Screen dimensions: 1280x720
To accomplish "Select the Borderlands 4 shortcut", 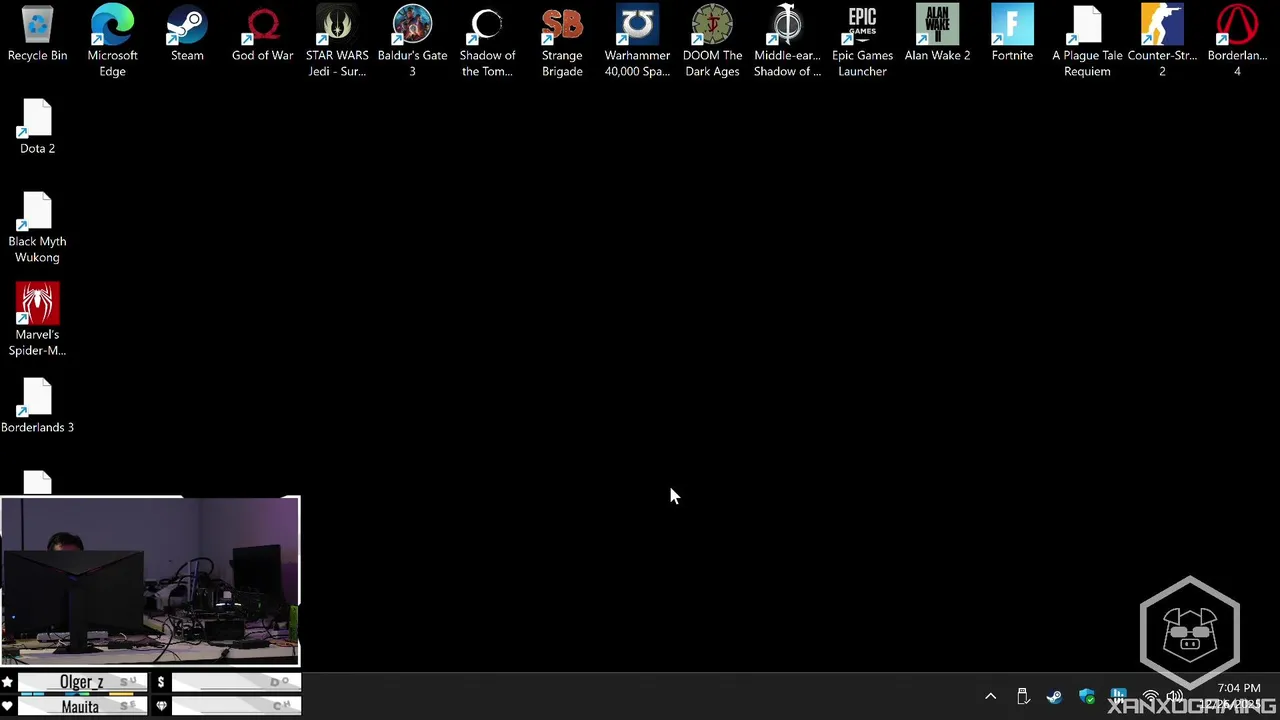I will [x=1237, y=40].
